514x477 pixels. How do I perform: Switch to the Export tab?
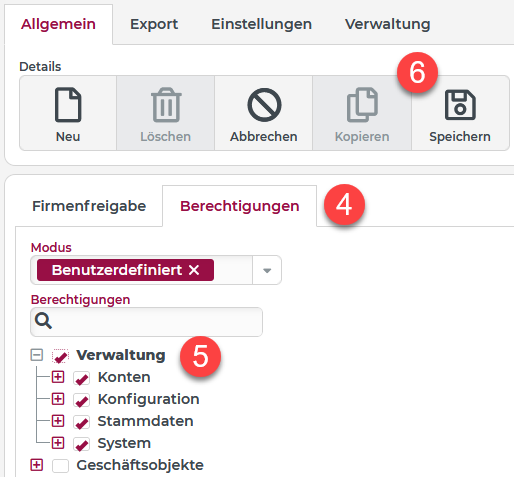point(154,24)
